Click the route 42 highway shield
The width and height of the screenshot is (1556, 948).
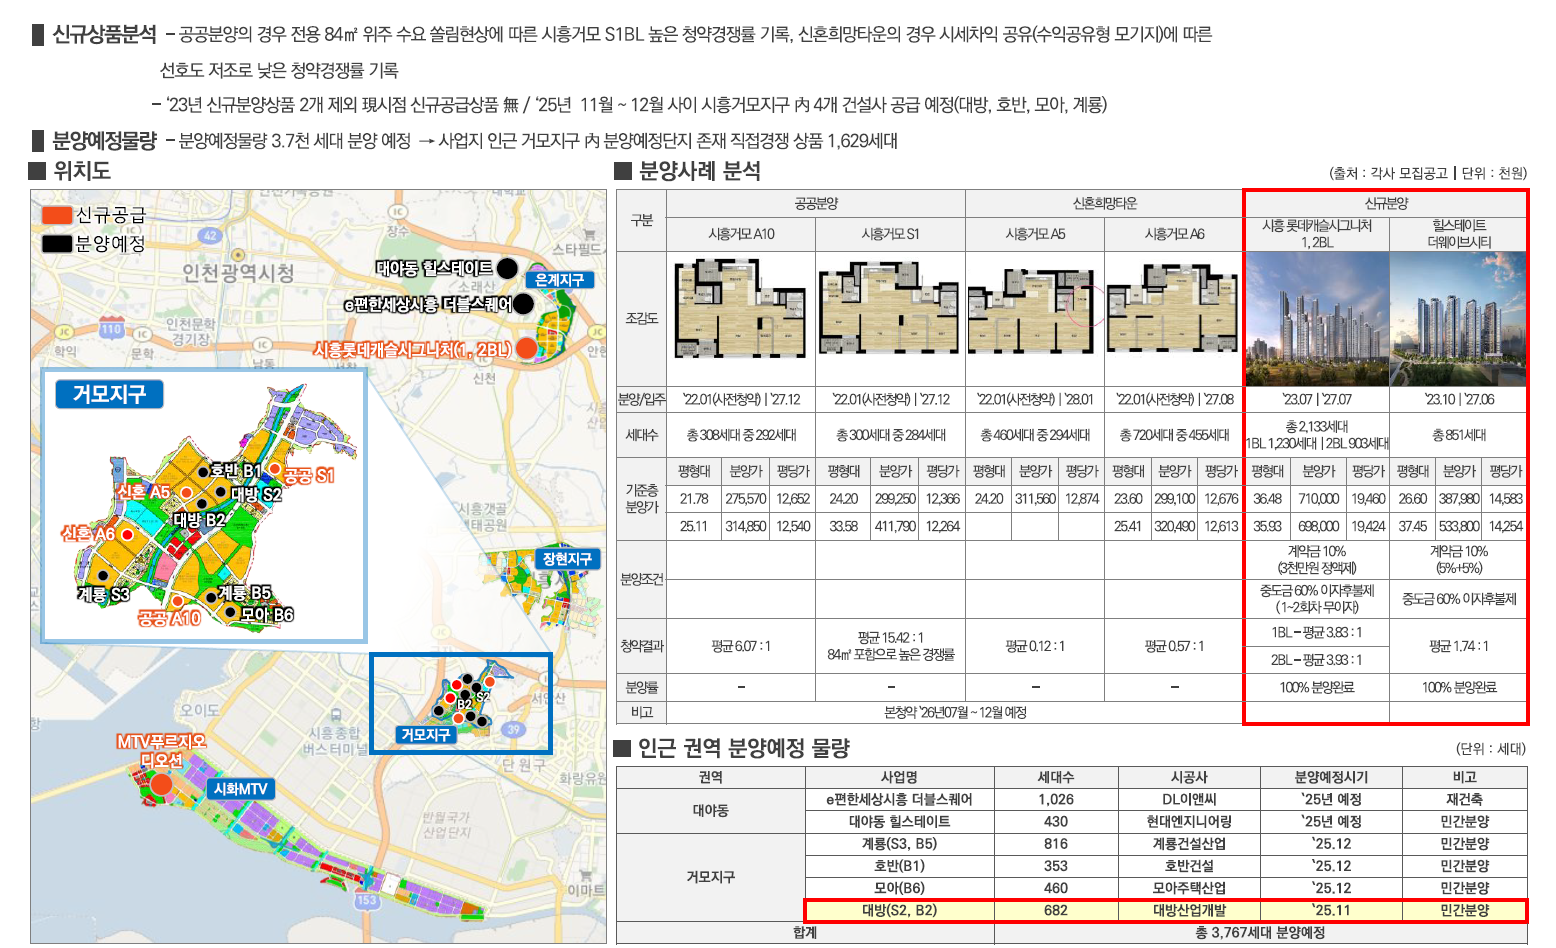tap(210, 235)
